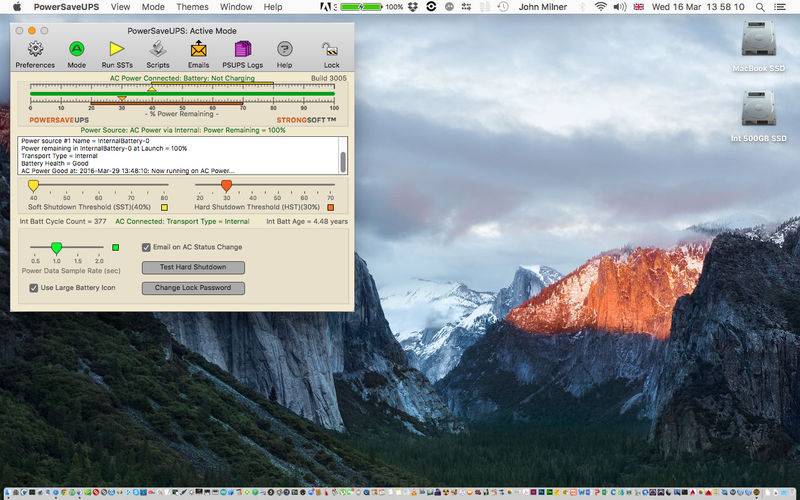Toggle Use Large Battery Icon checkbox
800x500 pixels.
(34, 288)
